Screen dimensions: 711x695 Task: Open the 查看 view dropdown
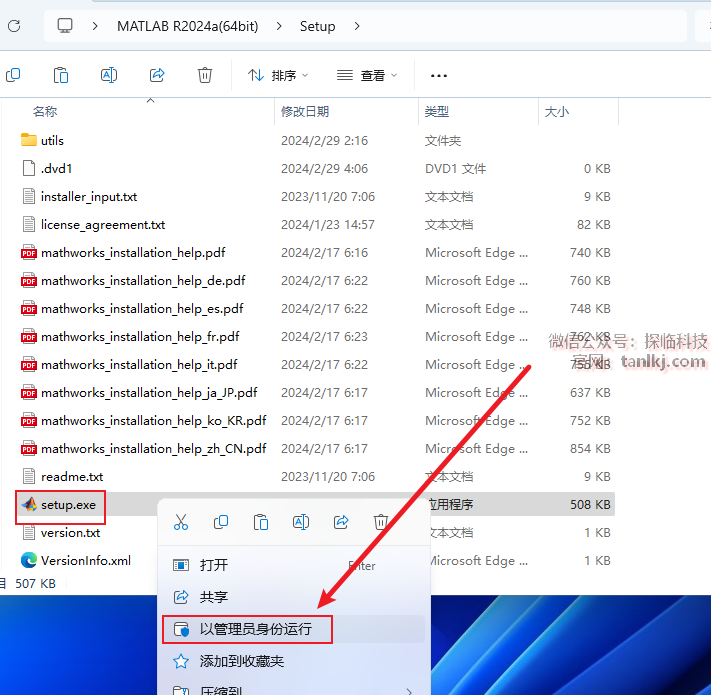pos(367,75)
